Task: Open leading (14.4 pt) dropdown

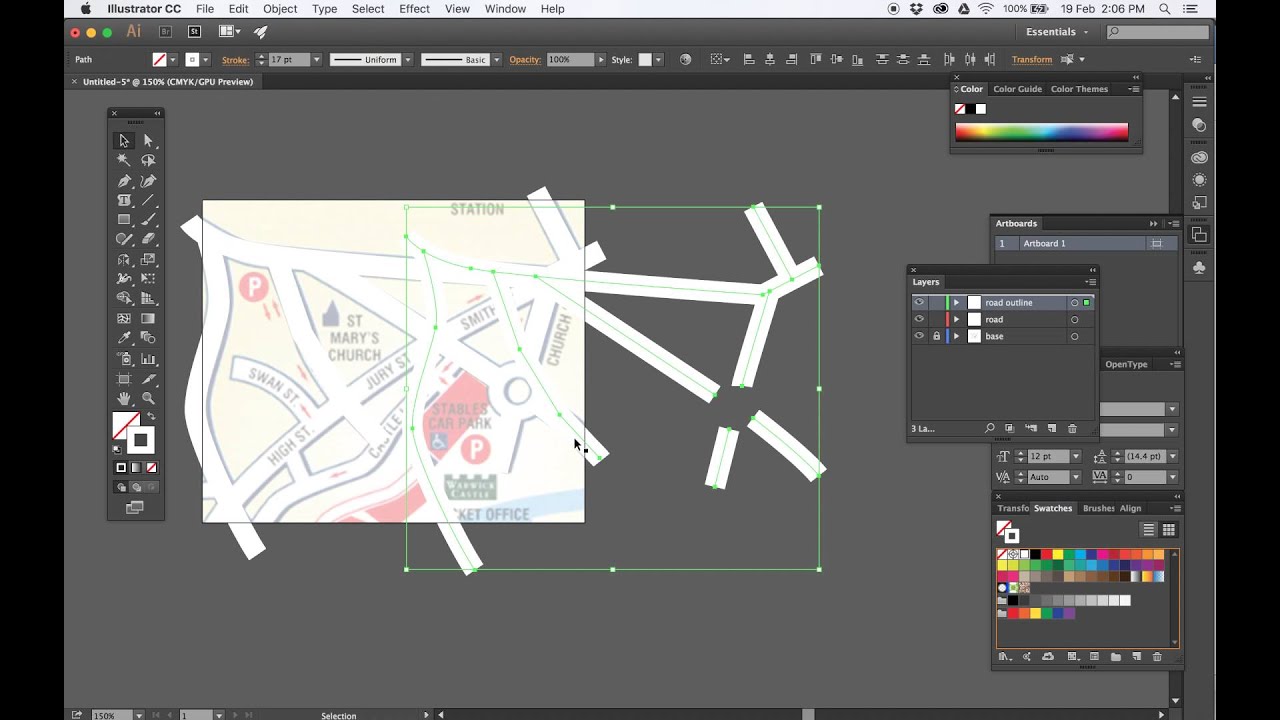Action: [1172, 456]
